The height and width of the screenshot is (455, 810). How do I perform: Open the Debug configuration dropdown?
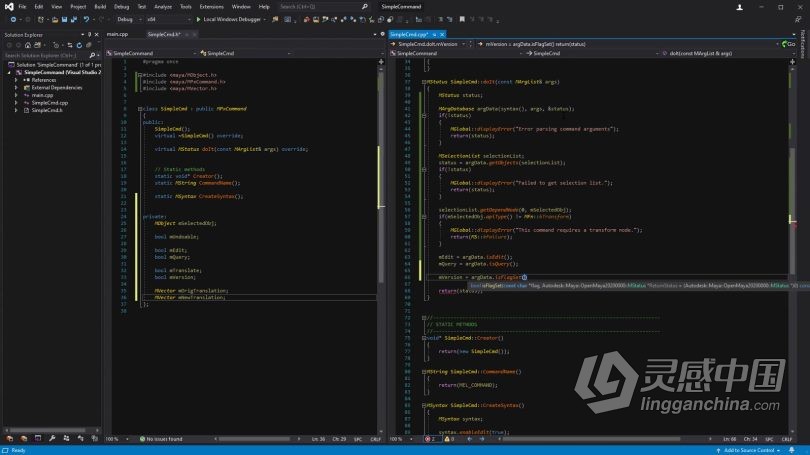coord(128,20)
